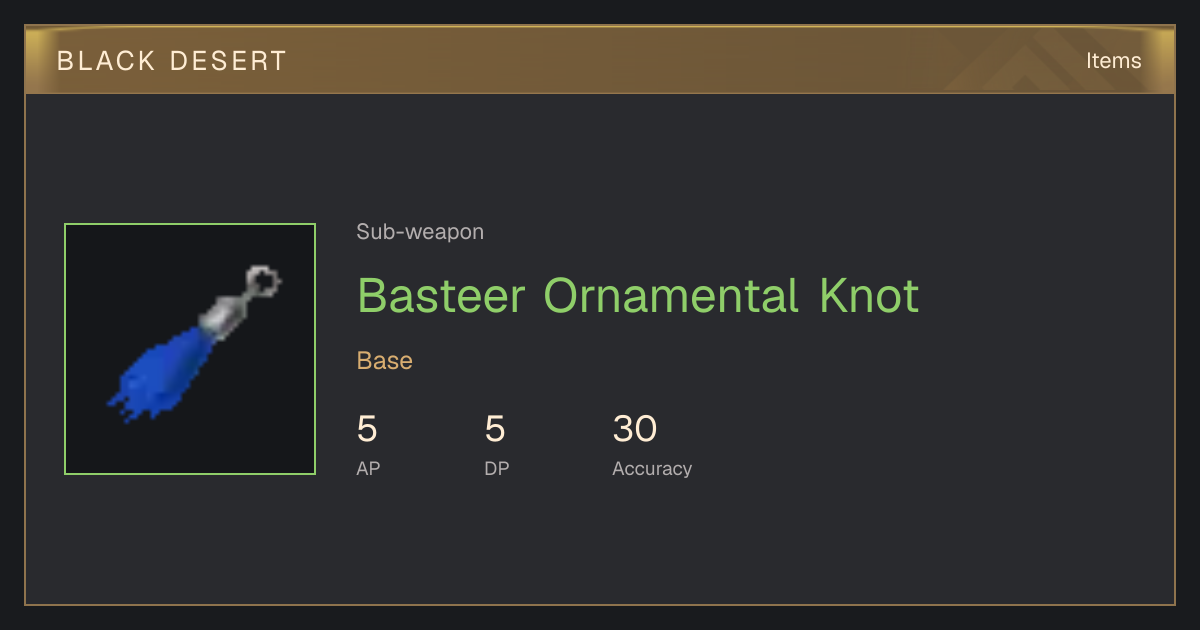This screenshot has width=1200, height=630.
Task: Click the AP value 5
Action: [367, 429]
